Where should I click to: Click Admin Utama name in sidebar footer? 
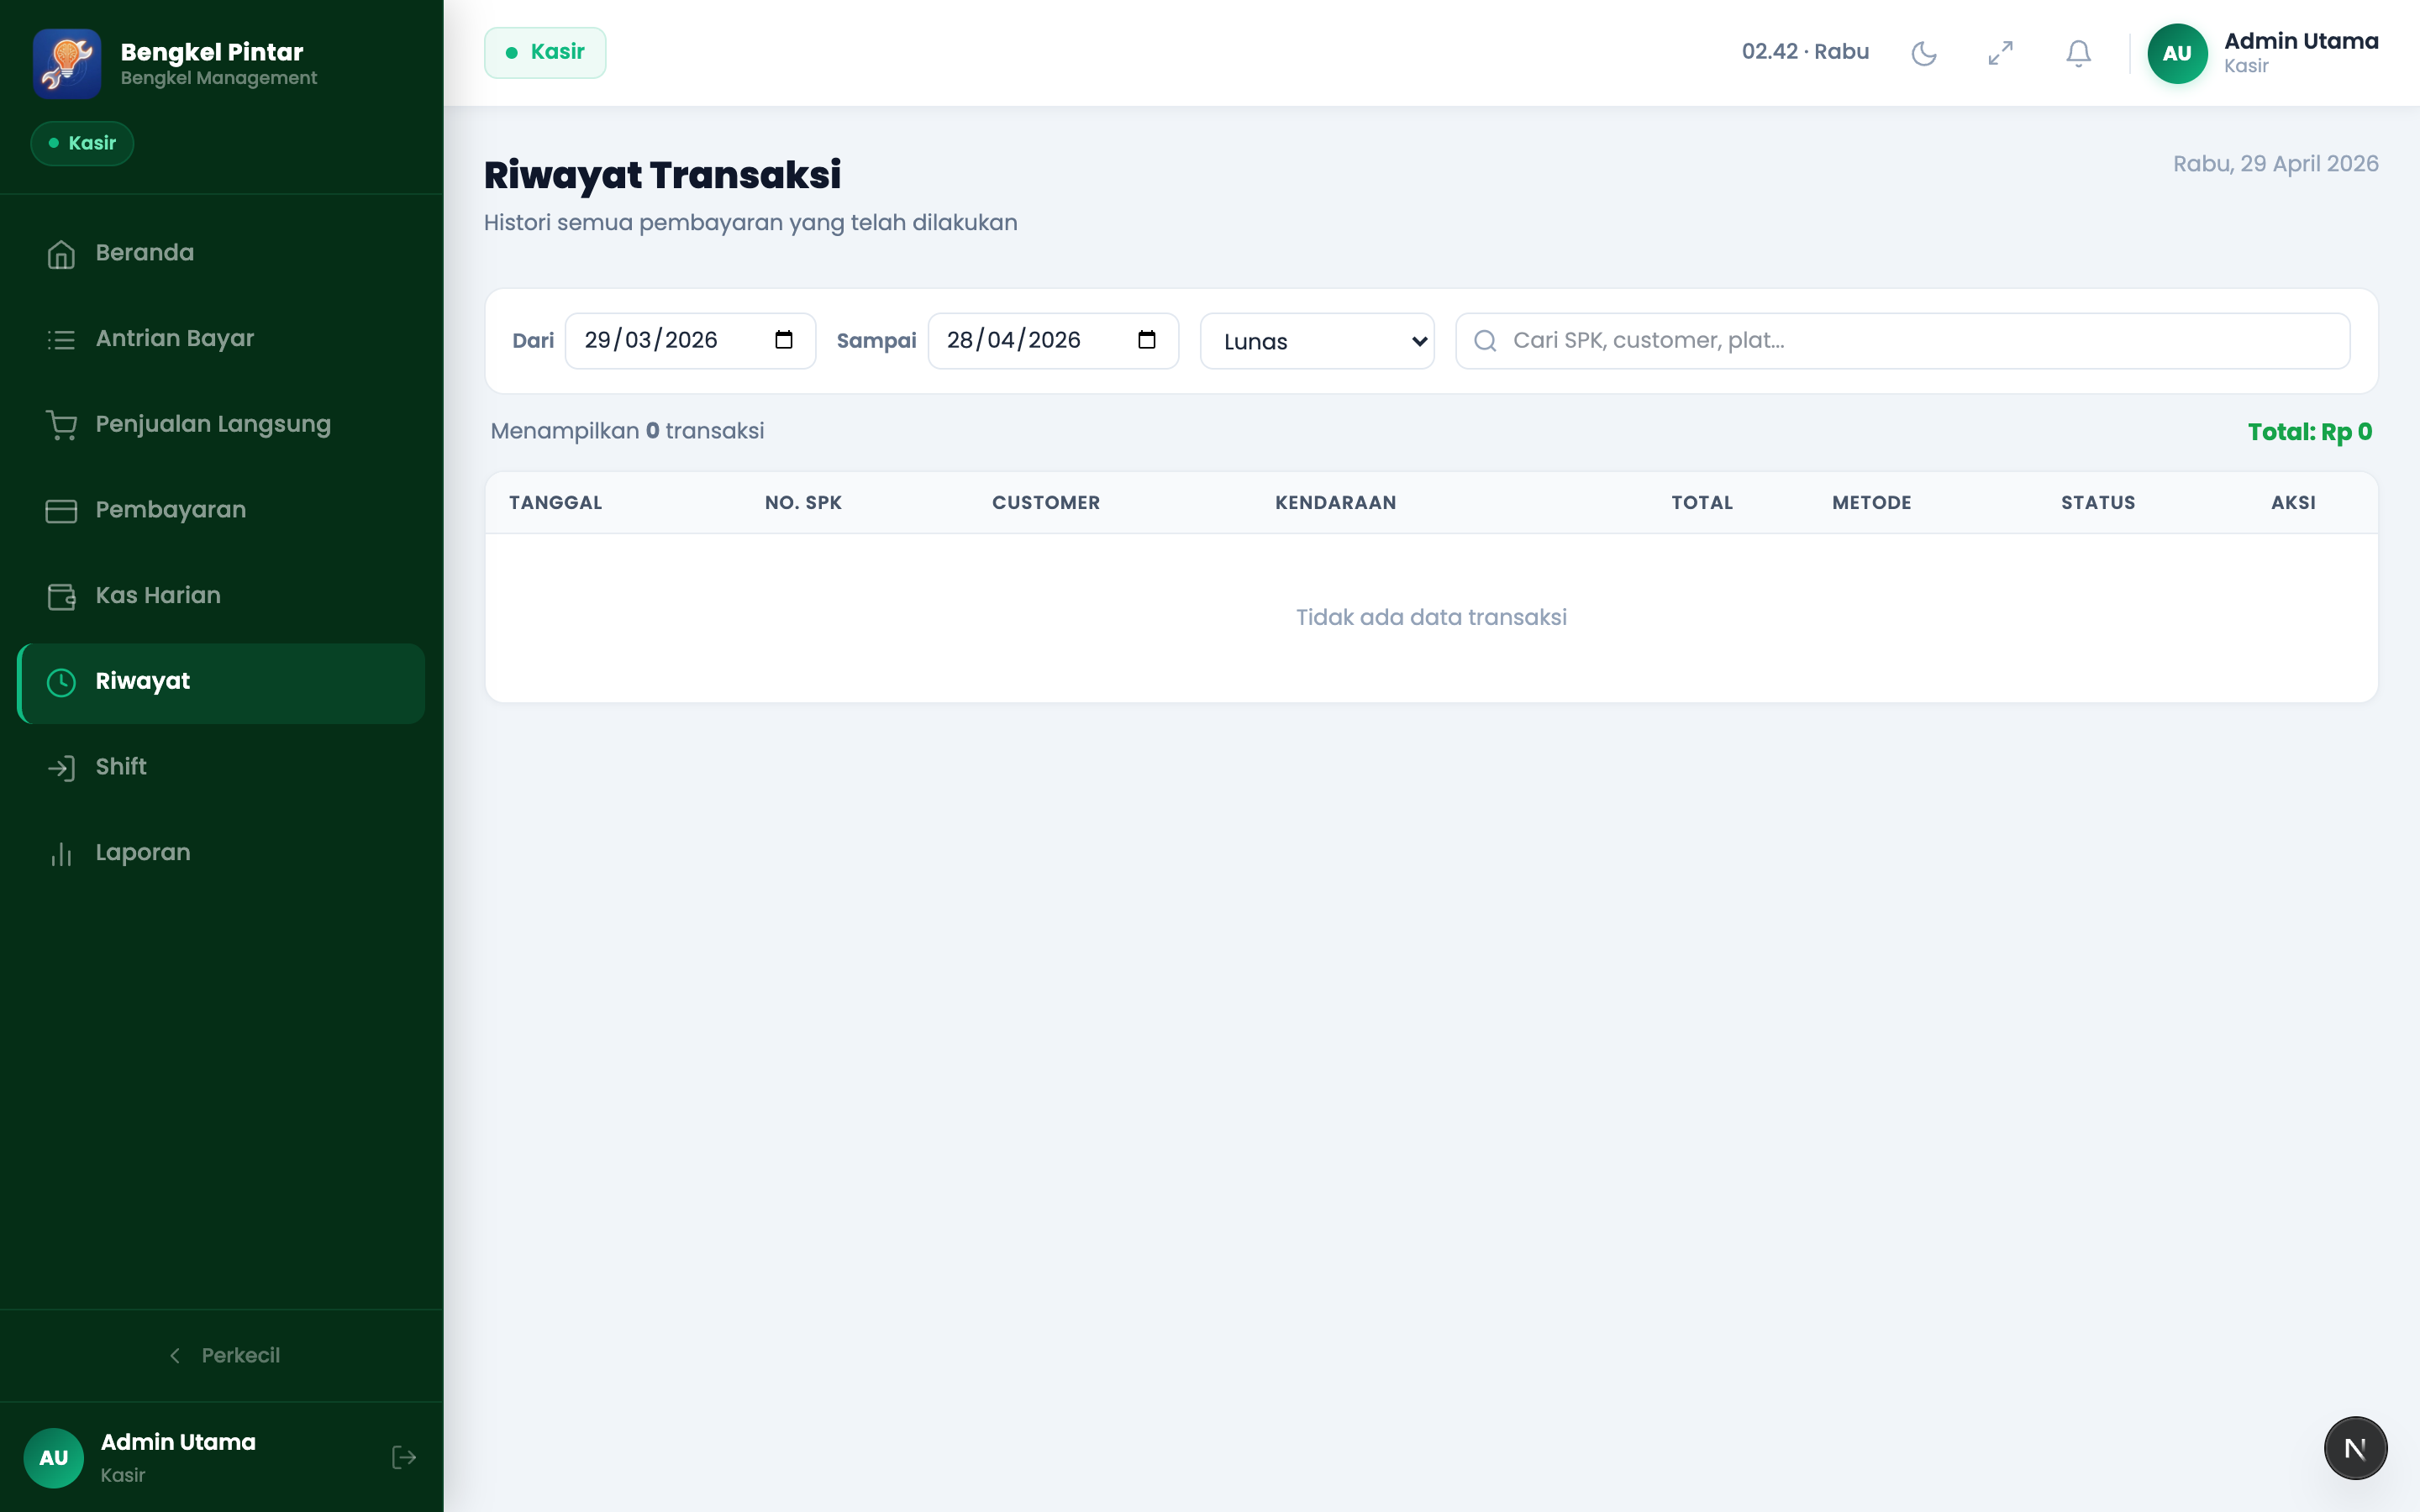178,1442
